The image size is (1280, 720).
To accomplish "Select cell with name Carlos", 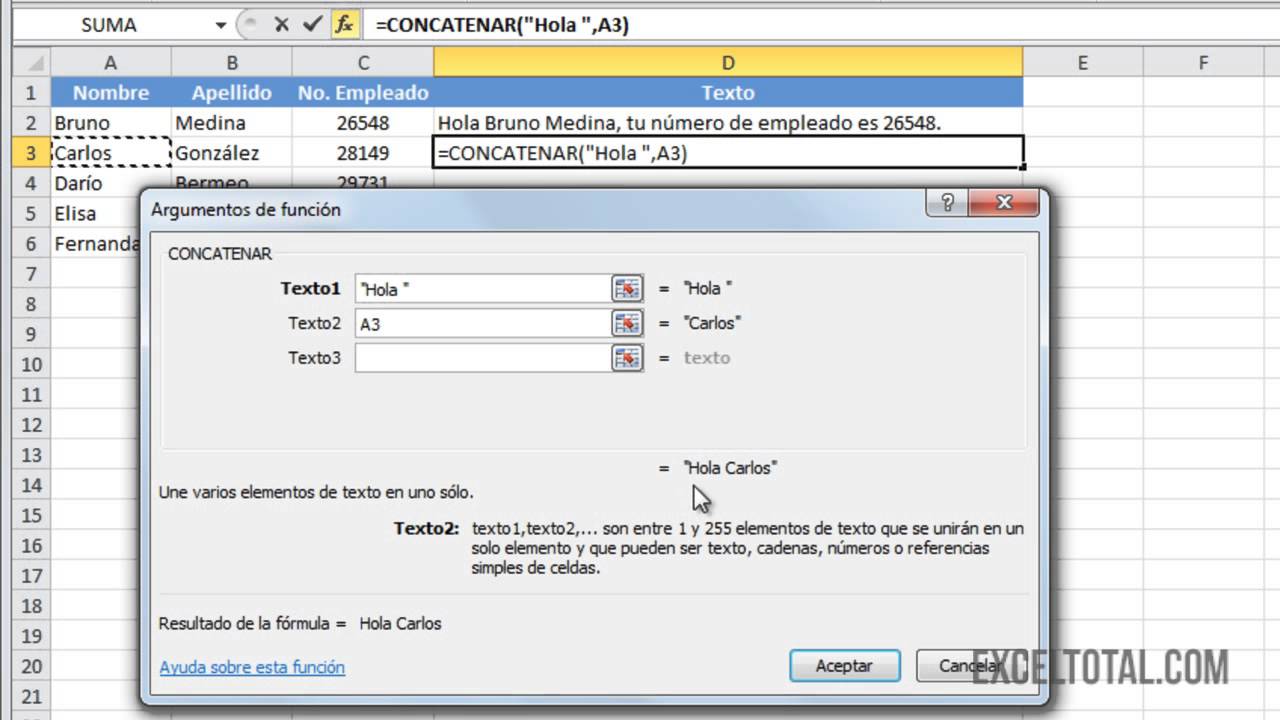I will click(111, 153).
